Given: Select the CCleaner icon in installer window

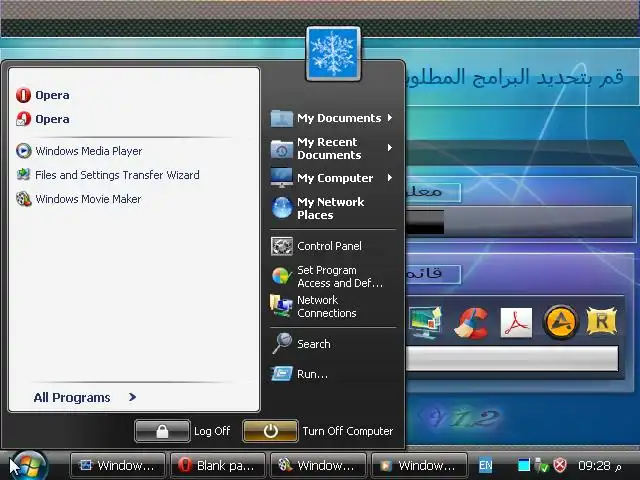Looking at the screenshot, I should click(x=472, y=322).
